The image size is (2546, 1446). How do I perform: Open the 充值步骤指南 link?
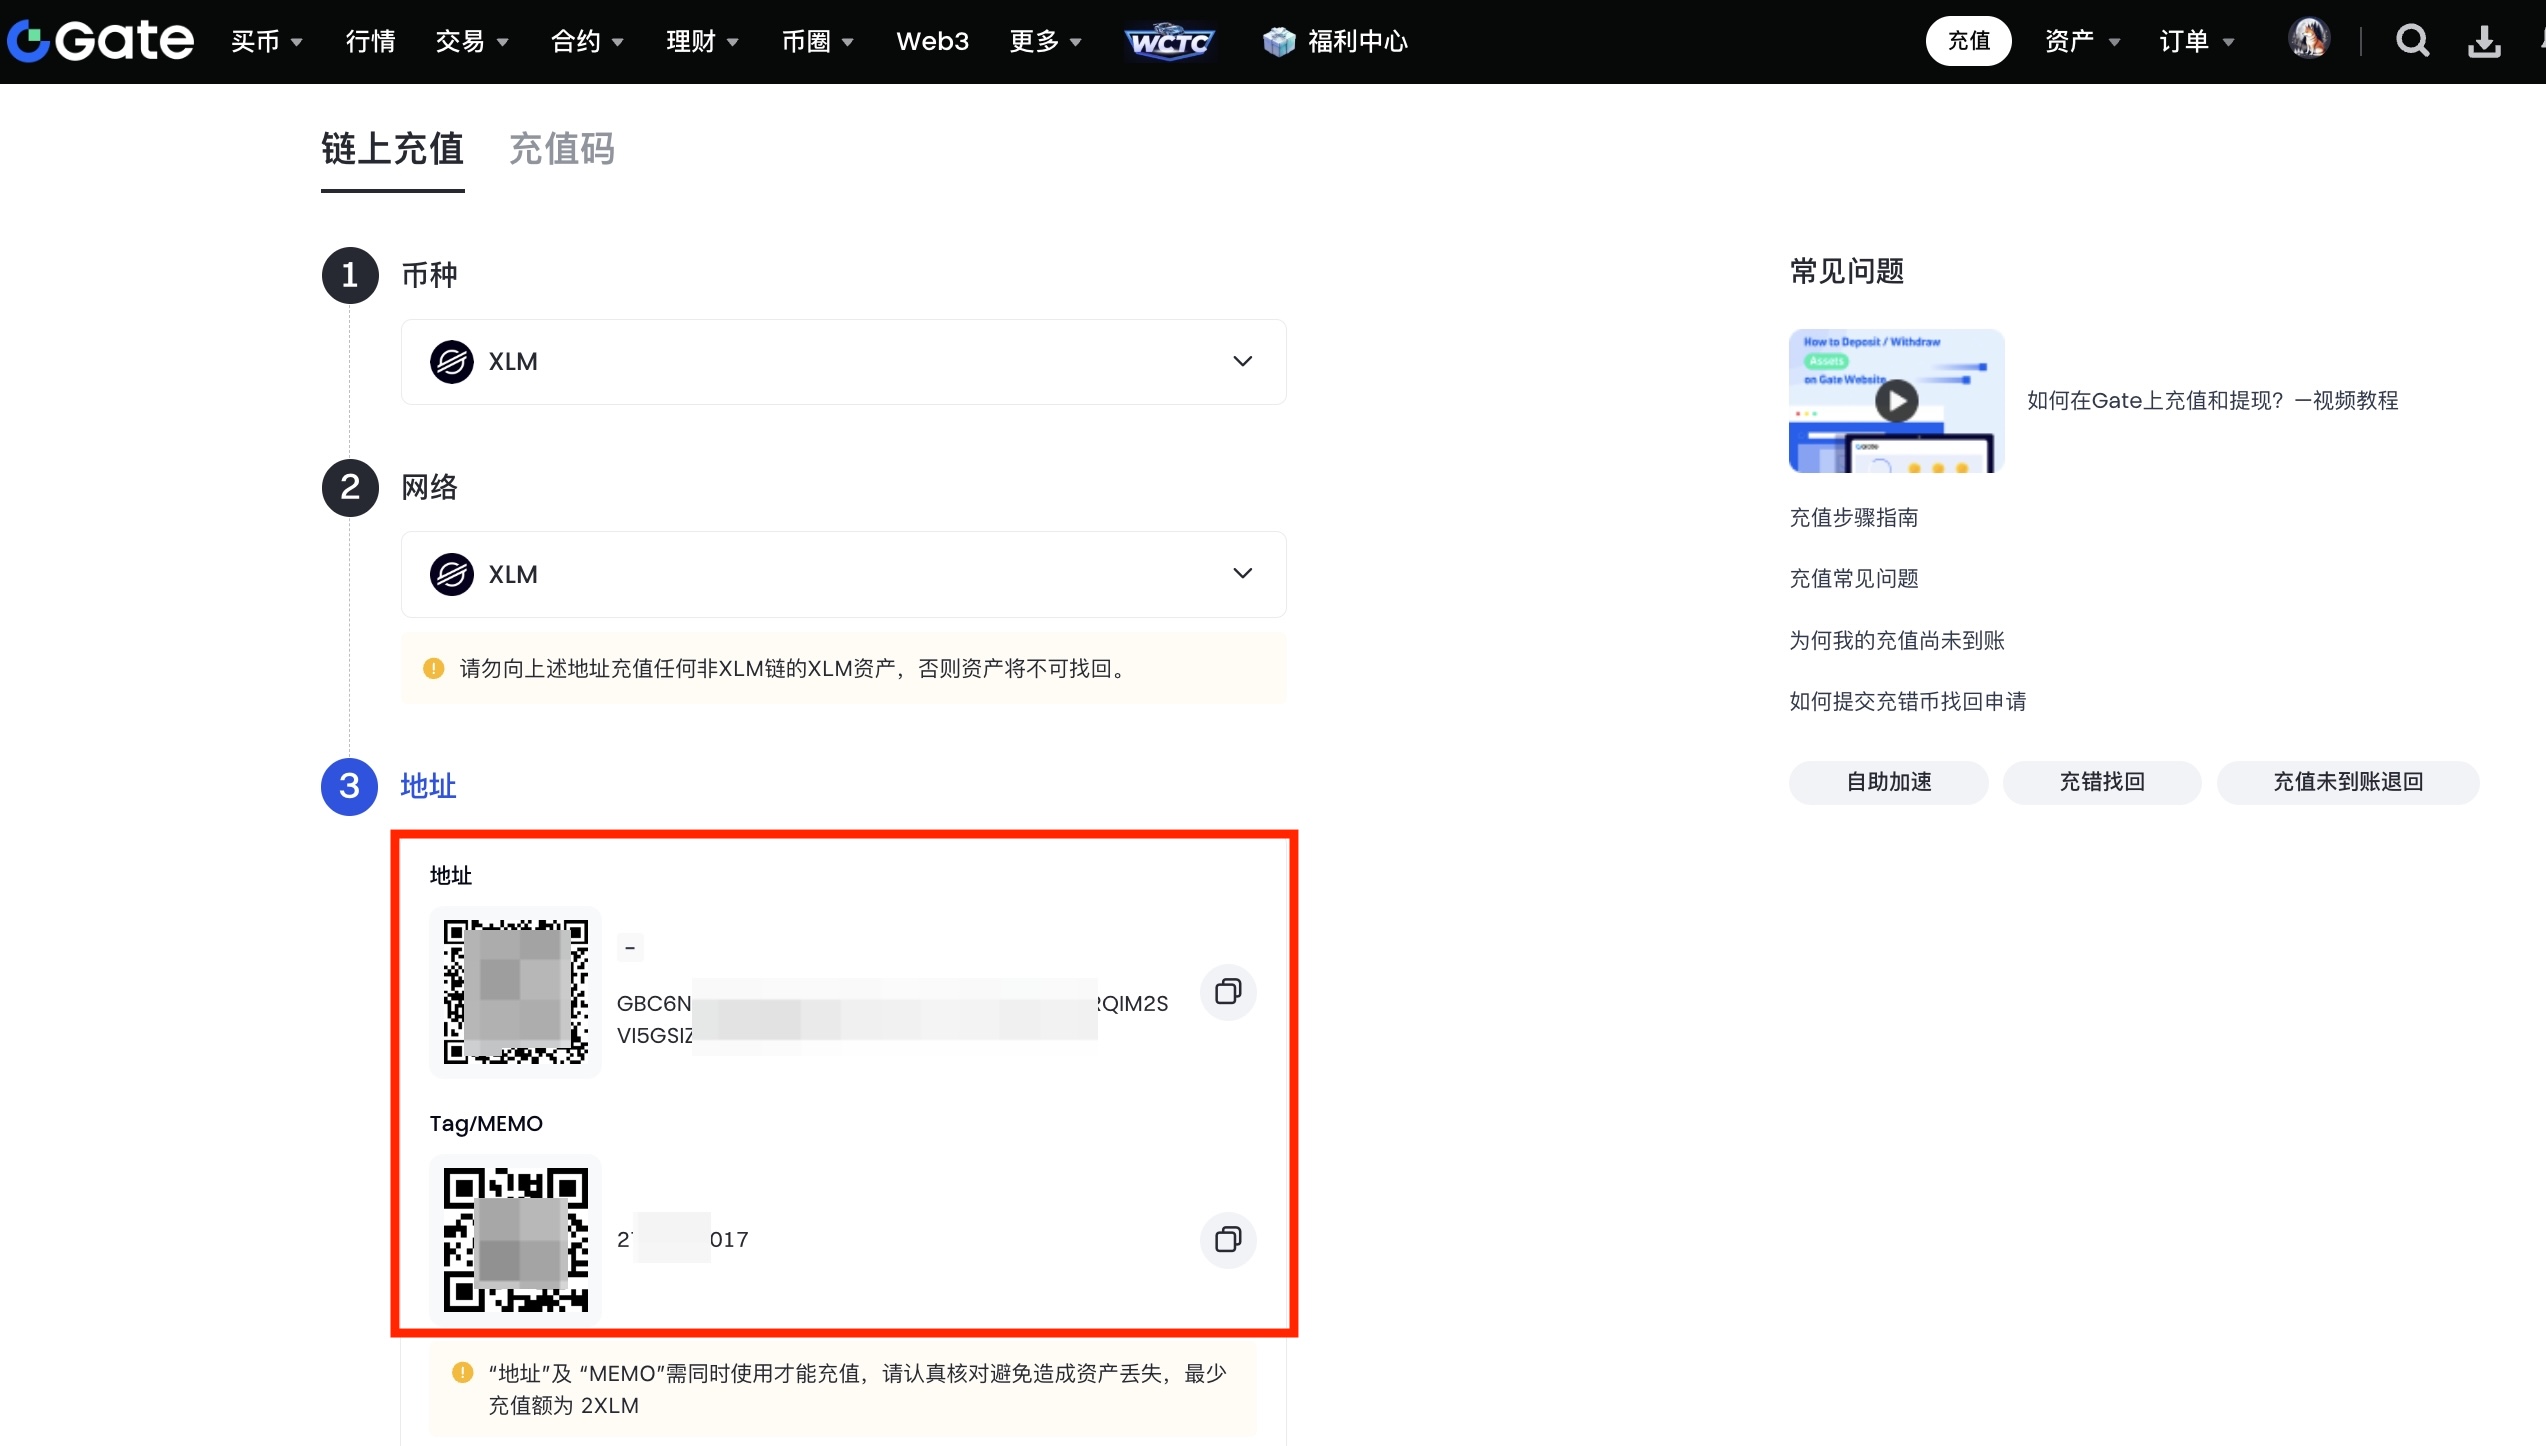click(x=1853, y=518)
